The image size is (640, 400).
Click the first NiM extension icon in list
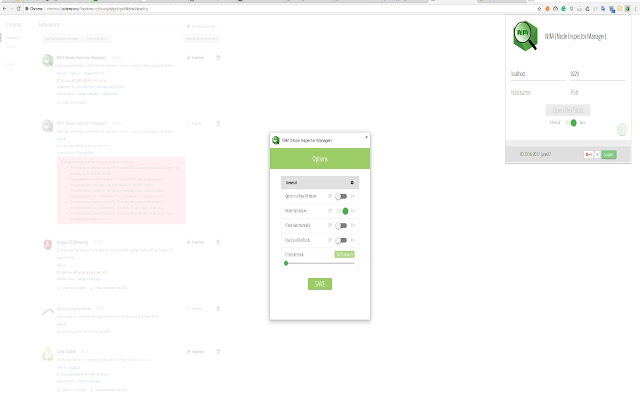[48, 60]
